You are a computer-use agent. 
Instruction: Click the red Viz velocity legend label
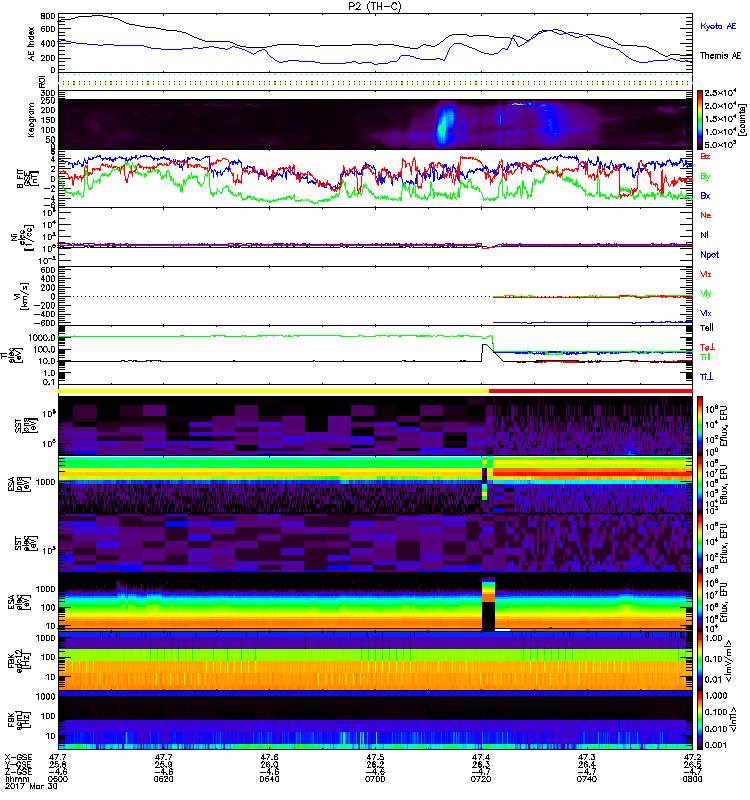coord(705,274)
